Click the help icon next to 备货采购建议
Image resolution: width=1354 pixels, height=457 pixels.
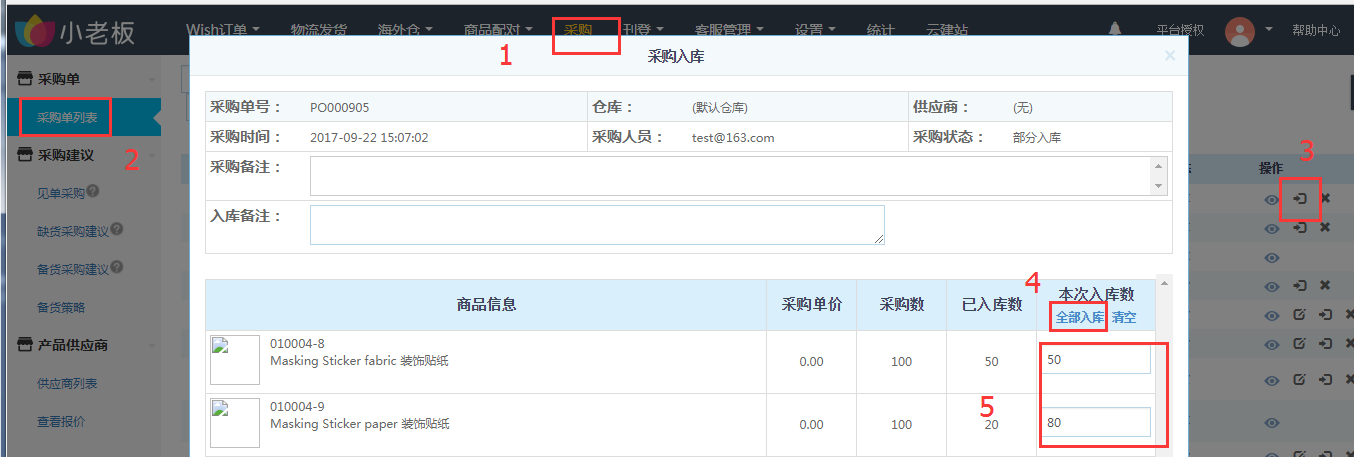click(117, 267)
